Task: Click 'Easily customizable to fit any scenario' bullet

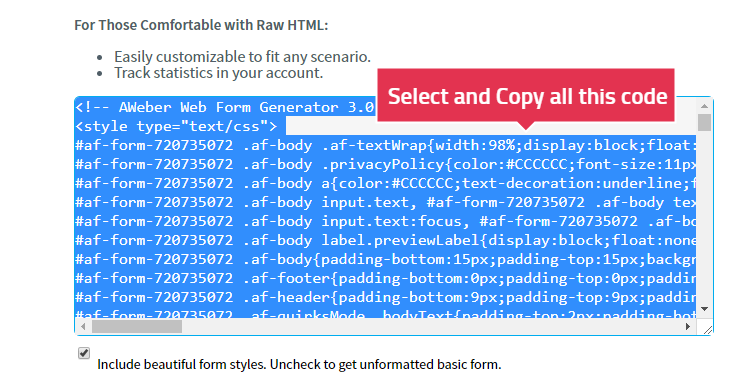Action: [x=242, y=57]
